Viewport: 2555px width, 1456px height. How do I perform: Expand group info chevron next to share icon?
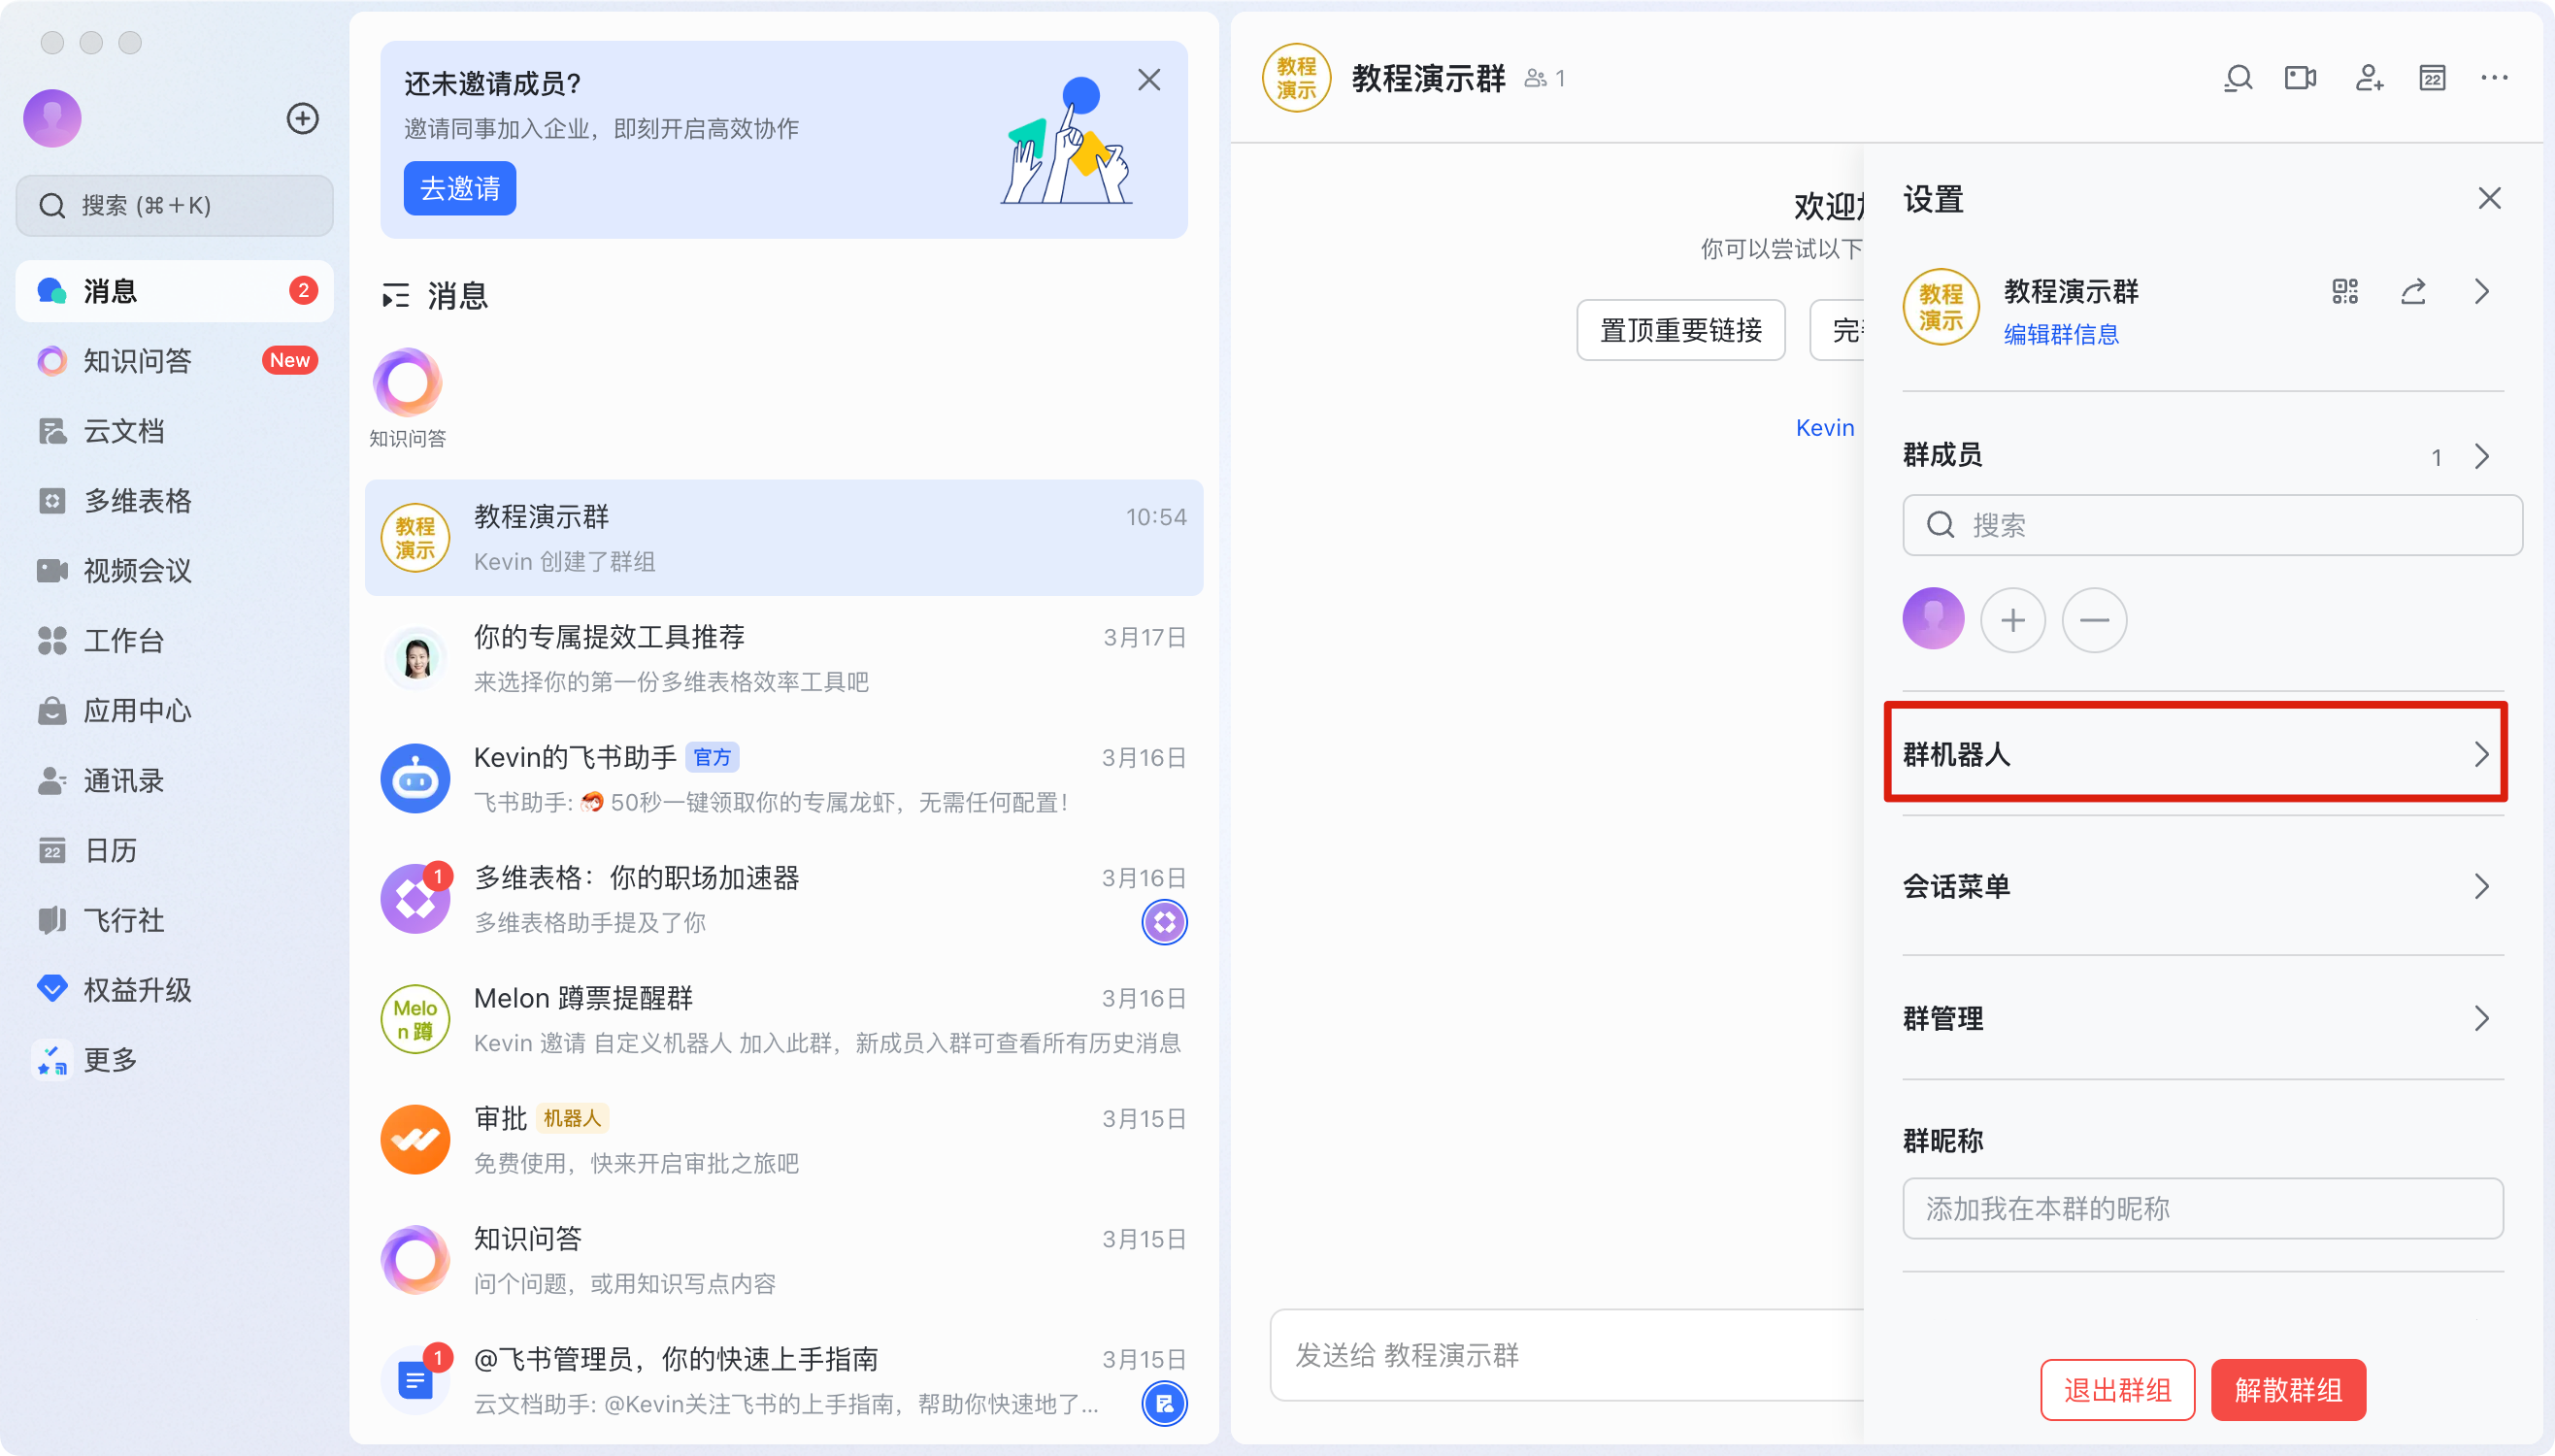pyautogui.click(x=2481, y=292)
